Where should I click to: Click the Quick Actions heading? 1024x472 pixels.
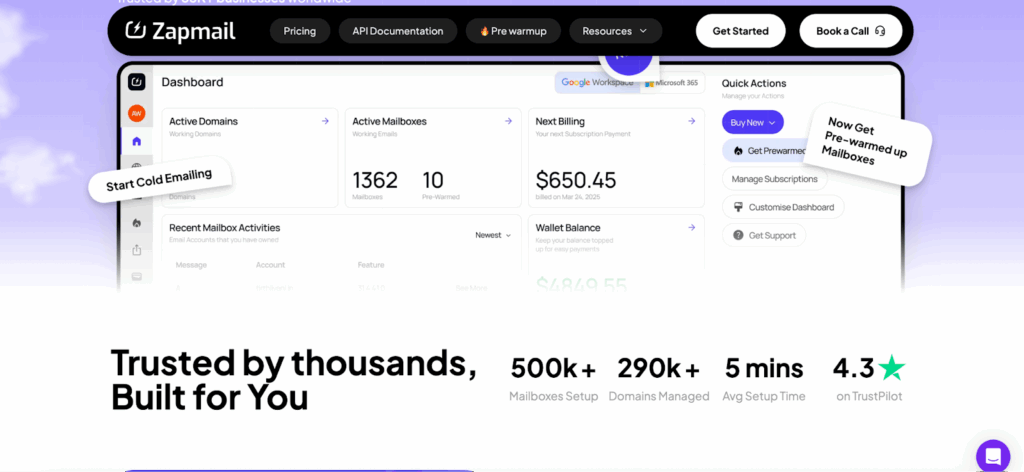click(x=754, y=84)
